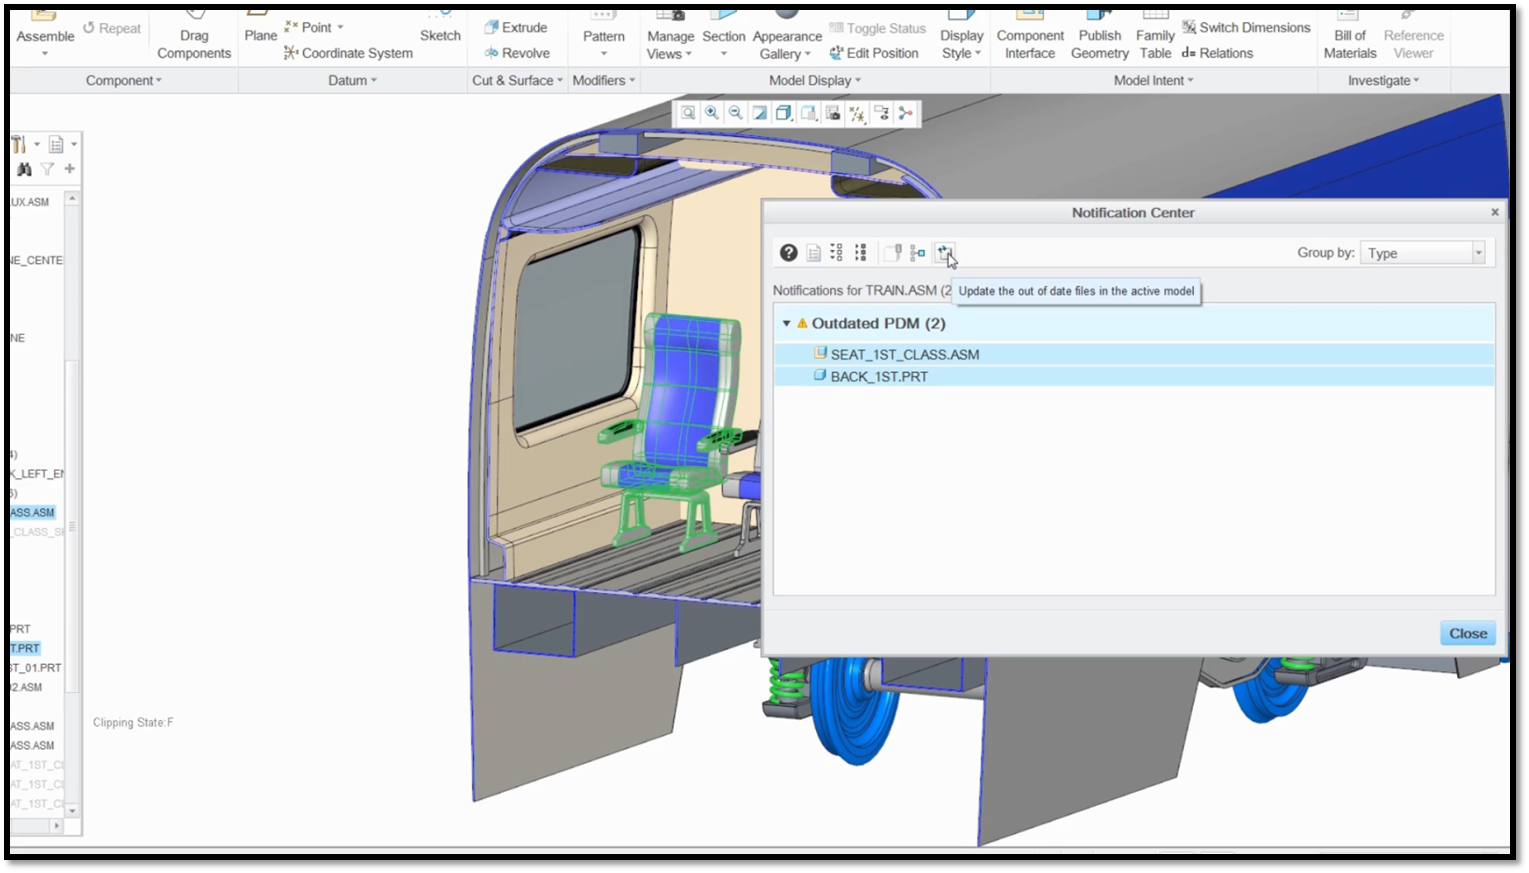
Task: Select the highlighted ASS.ASM item in the model tree
Action: click(x=32, y=512)
